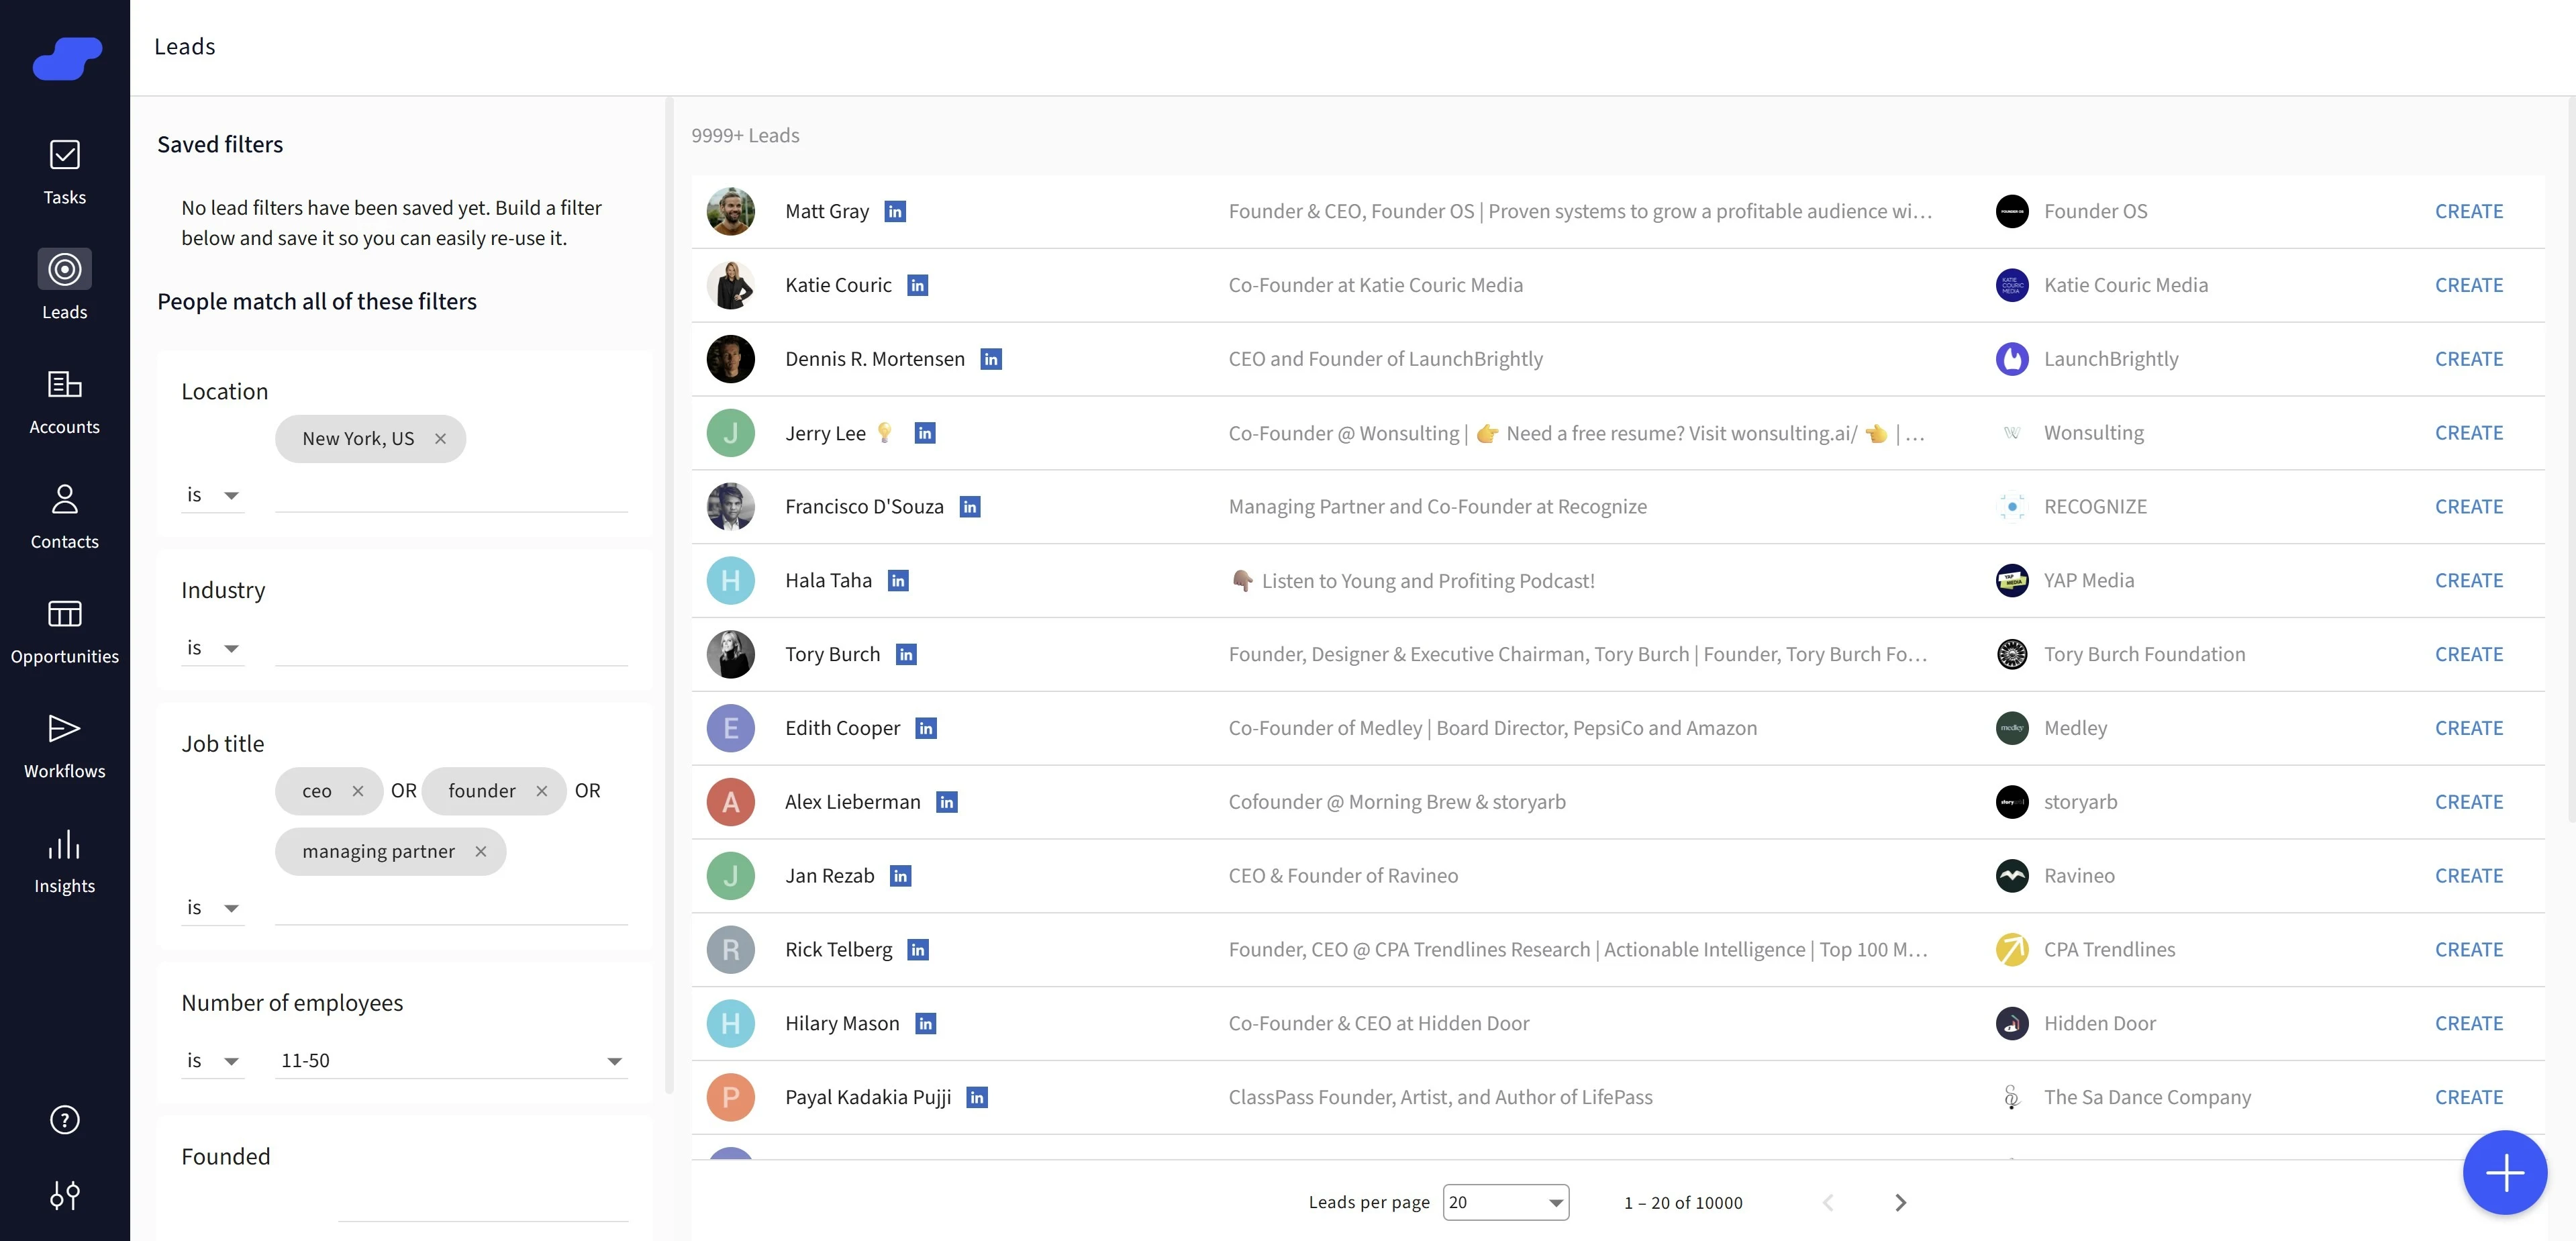Open Hala Taha's LinkedIn icon

point(898,581)
